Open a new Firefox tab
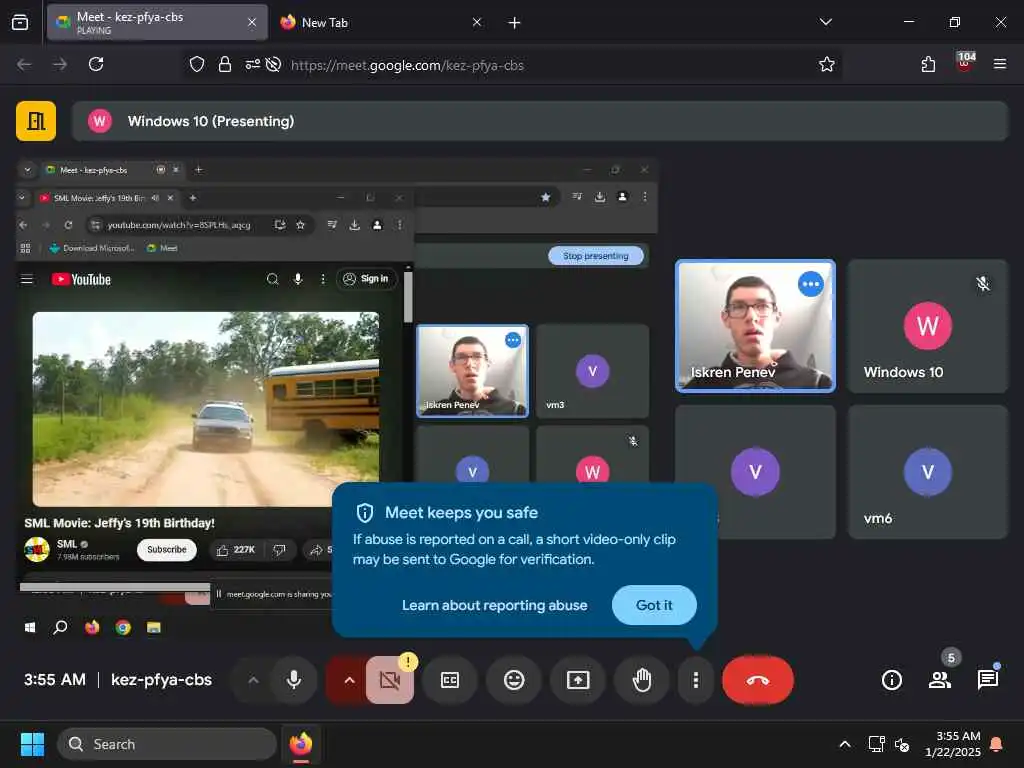Image resolution: width=1024 pixels, height=768 pixels. point(514,23)
